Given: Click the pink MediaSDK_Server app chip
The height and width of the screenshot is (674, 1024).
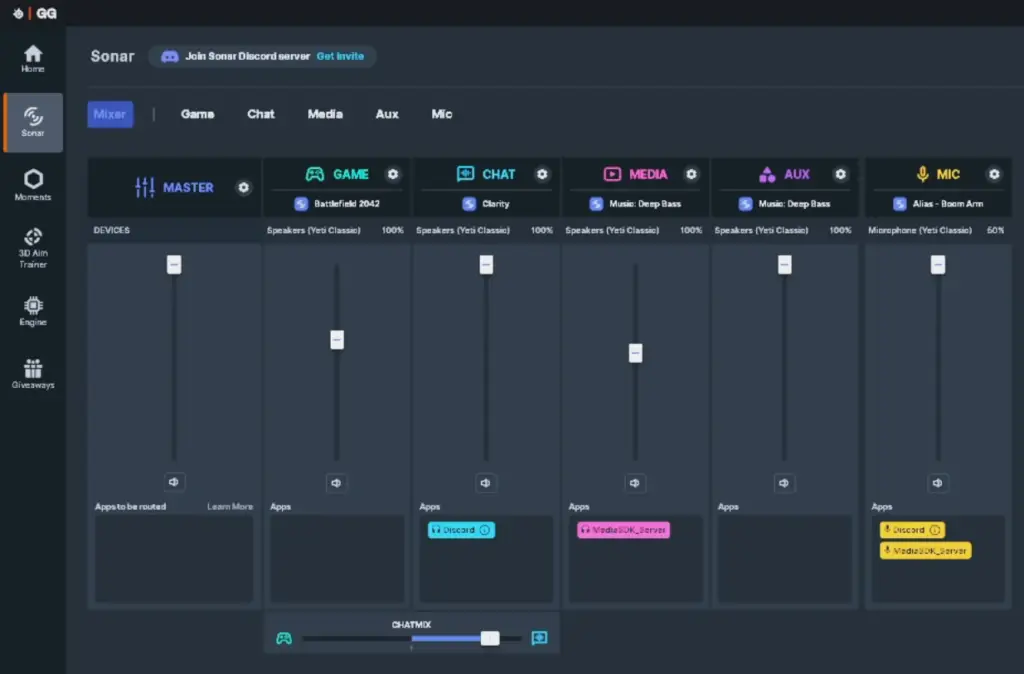Looking at the screenshot, I should click(623, 530).
